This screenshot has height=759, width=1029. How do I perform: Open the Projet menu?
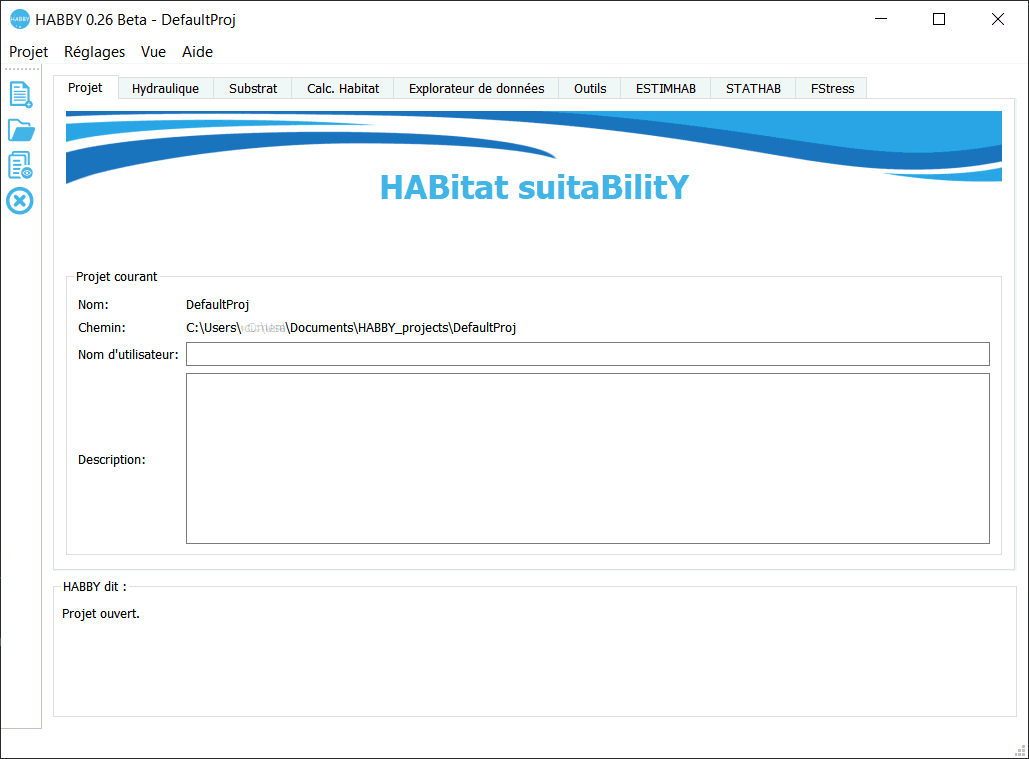[x=29, y=52]
